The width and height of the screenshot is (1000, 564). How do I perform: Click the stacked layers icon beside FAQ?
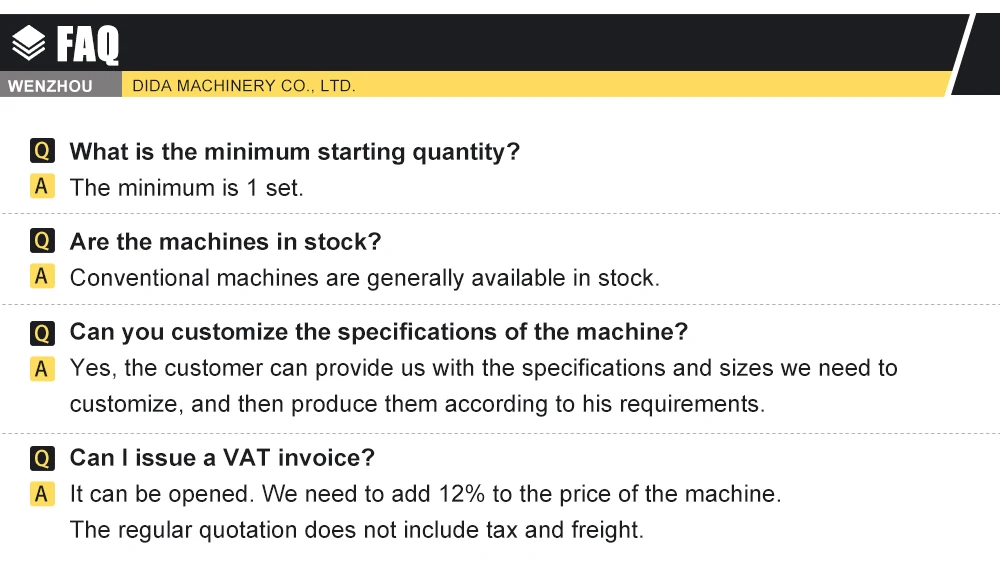(29, 43)
